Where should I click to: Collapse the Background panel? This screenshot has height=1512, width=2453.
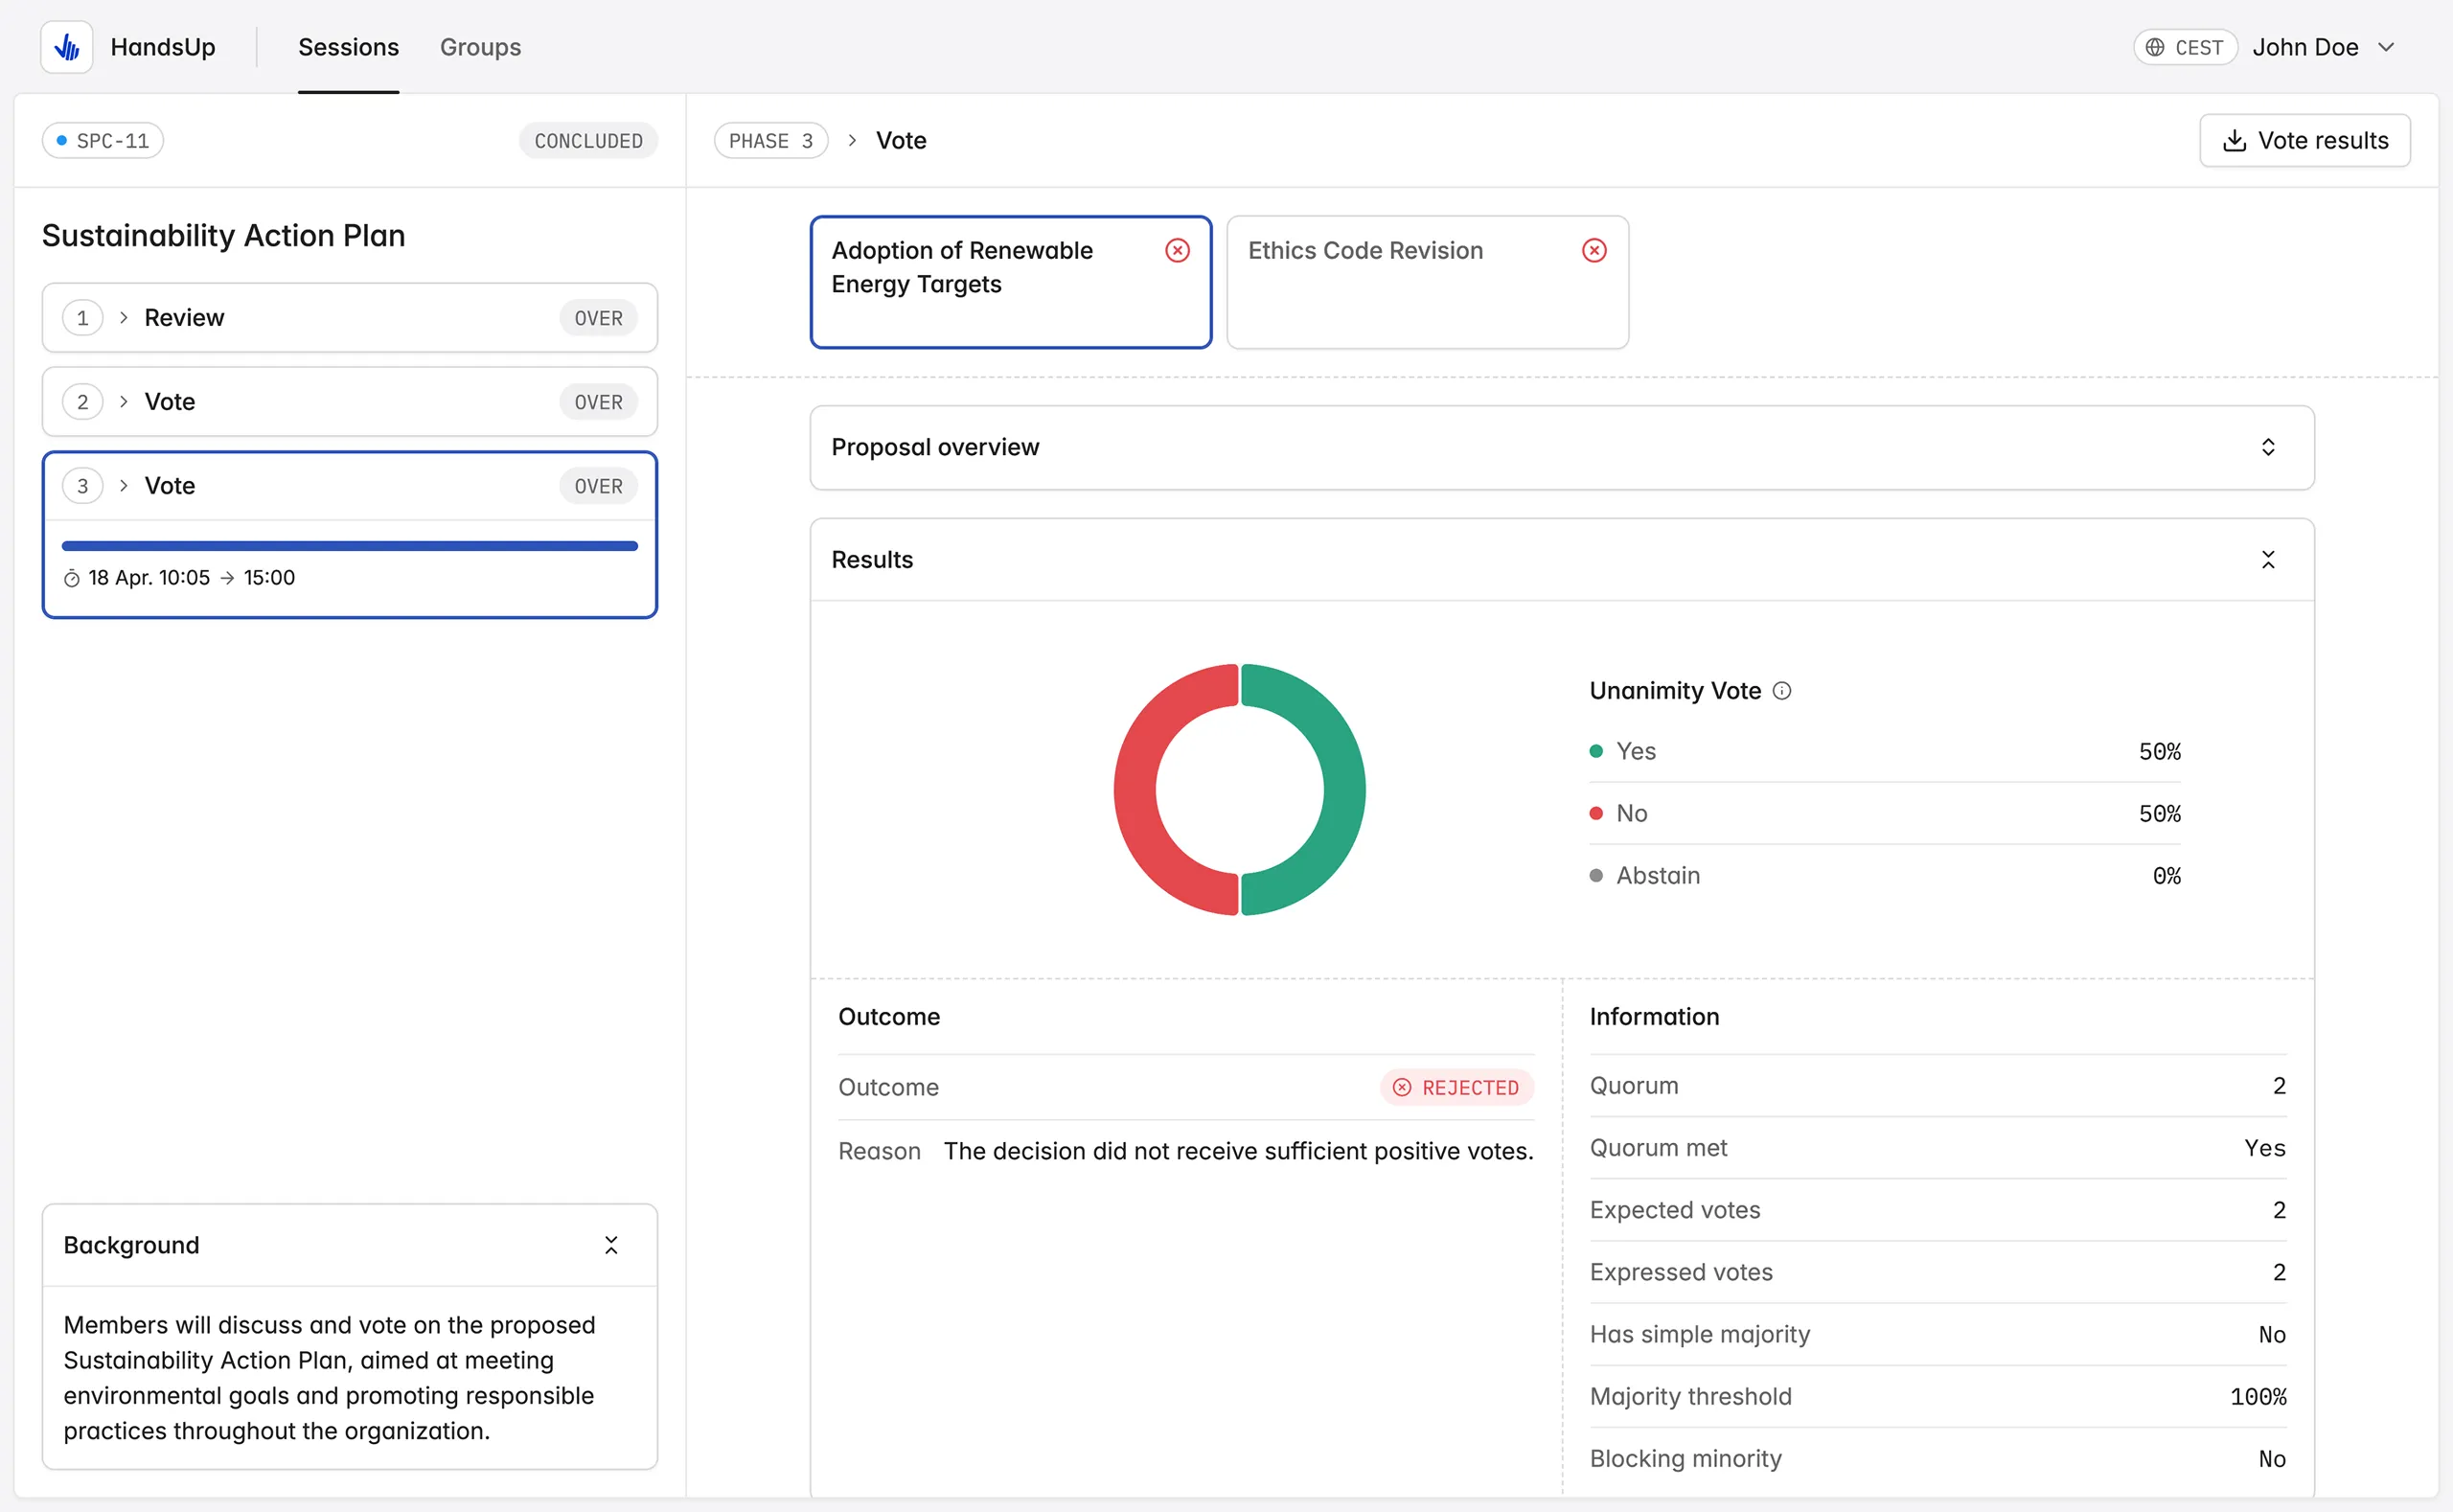click(x=611, y=1245)
